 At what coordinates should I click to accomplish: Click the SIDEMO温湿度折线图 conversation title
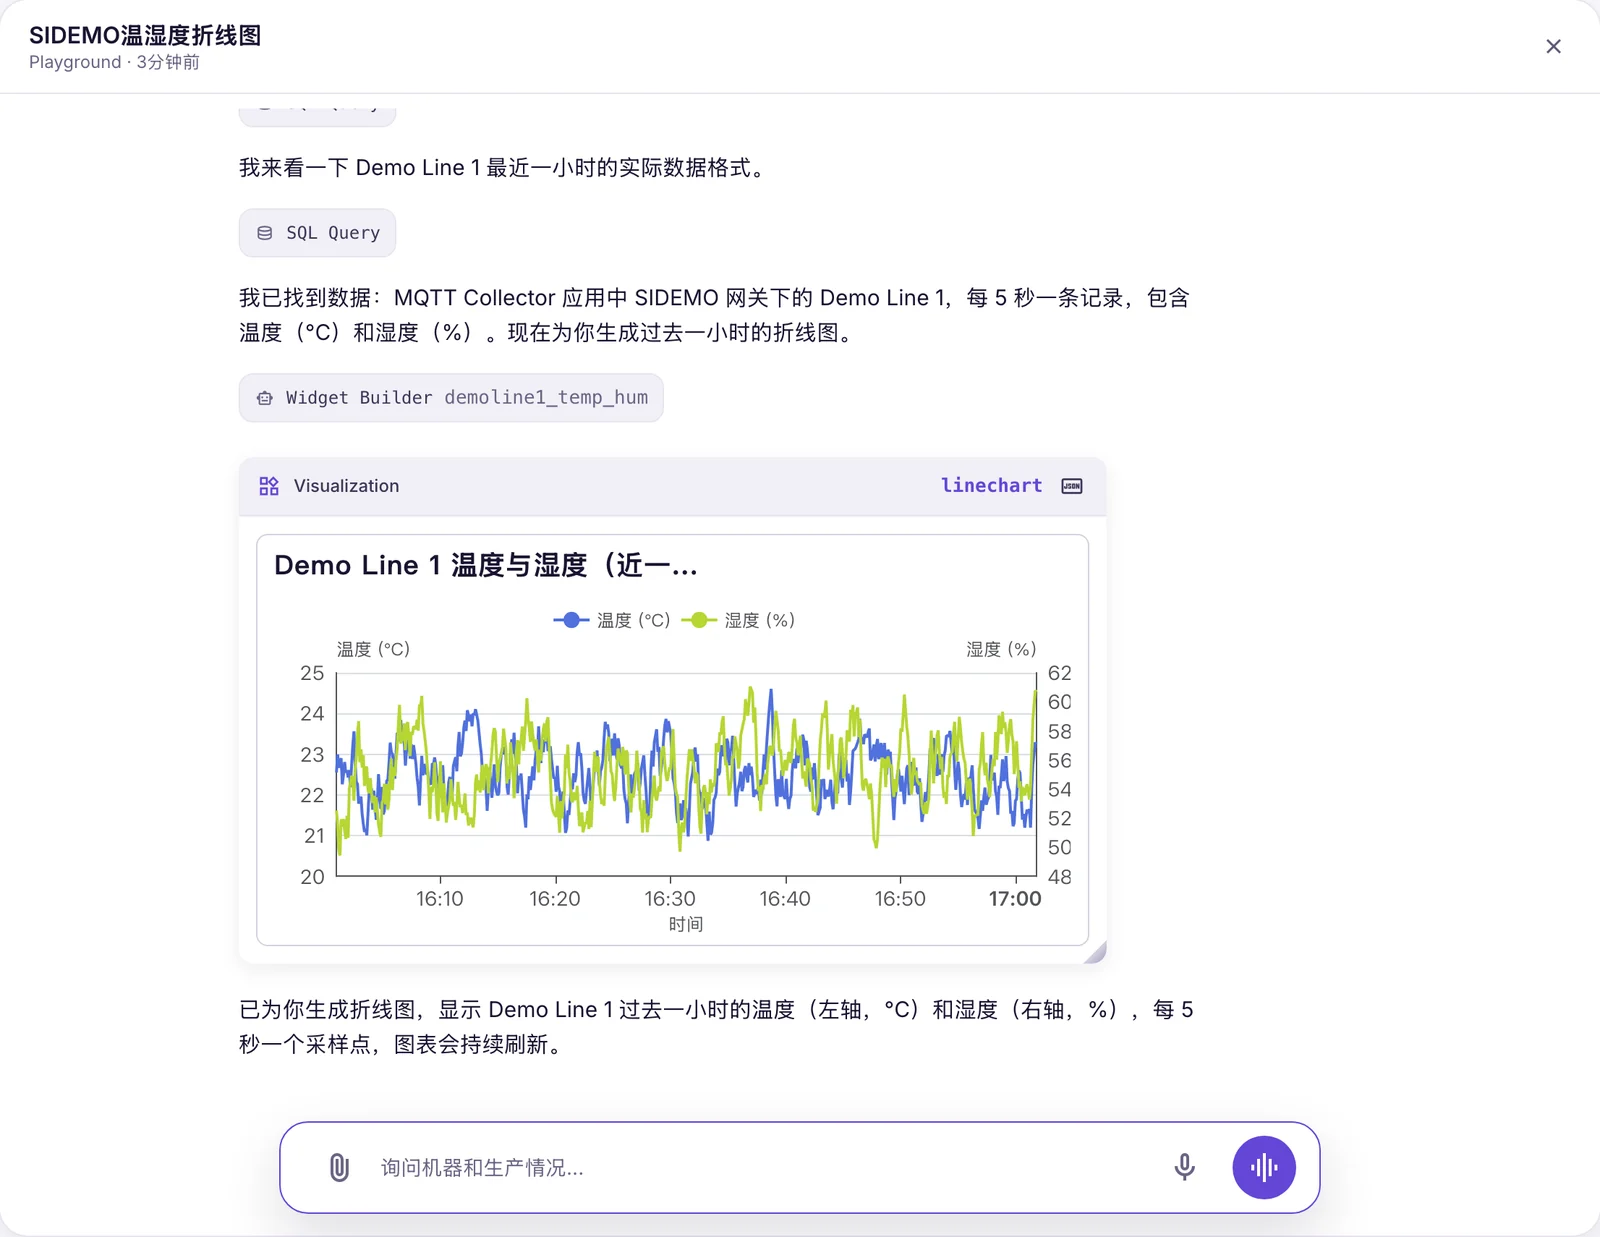[145, 35]
